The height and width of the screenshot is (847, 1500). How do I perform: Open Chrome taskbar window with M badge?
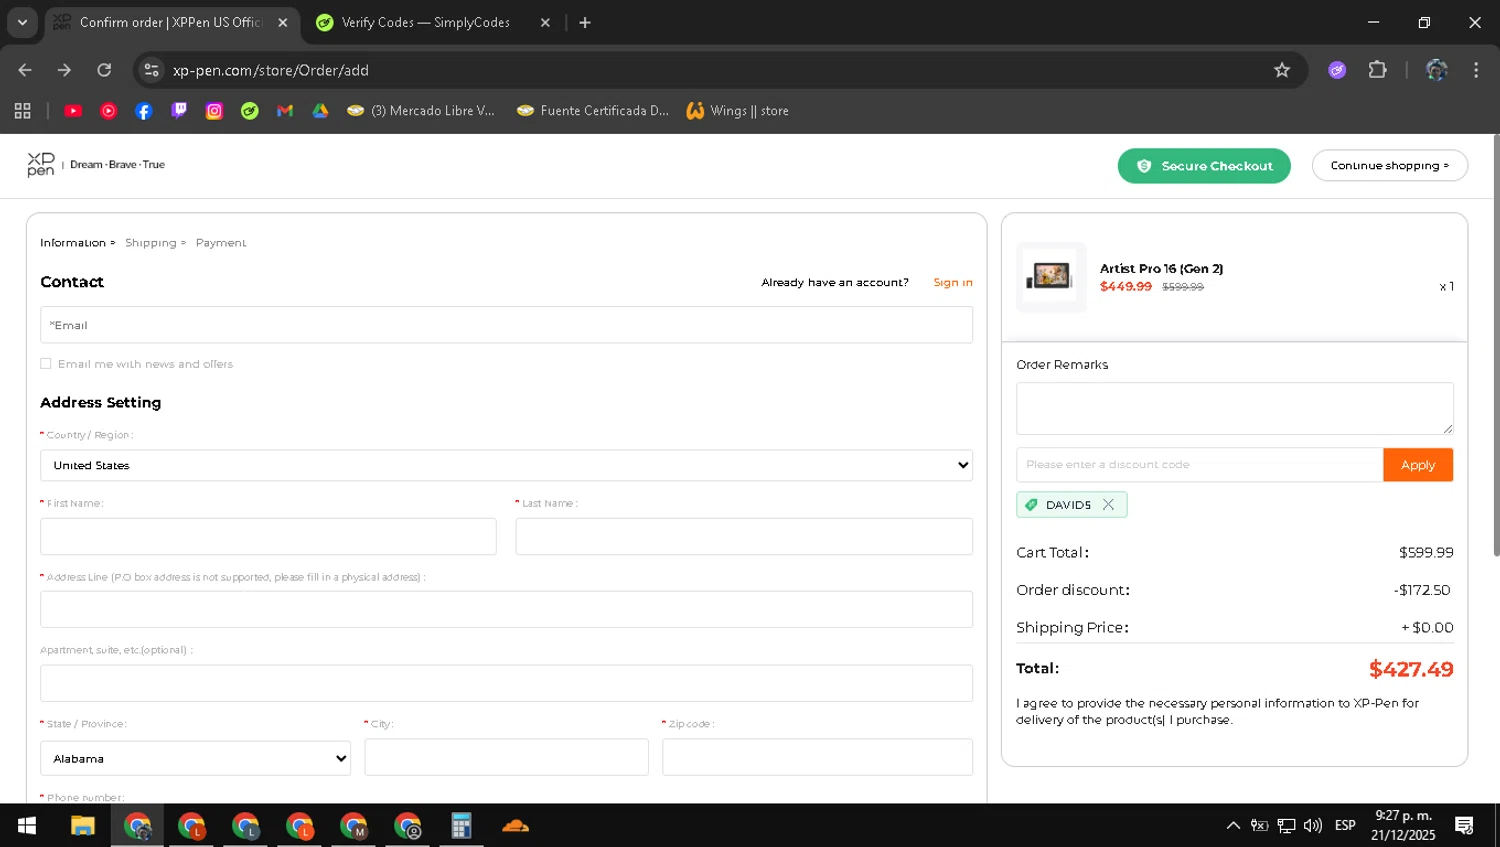[353, 826]
